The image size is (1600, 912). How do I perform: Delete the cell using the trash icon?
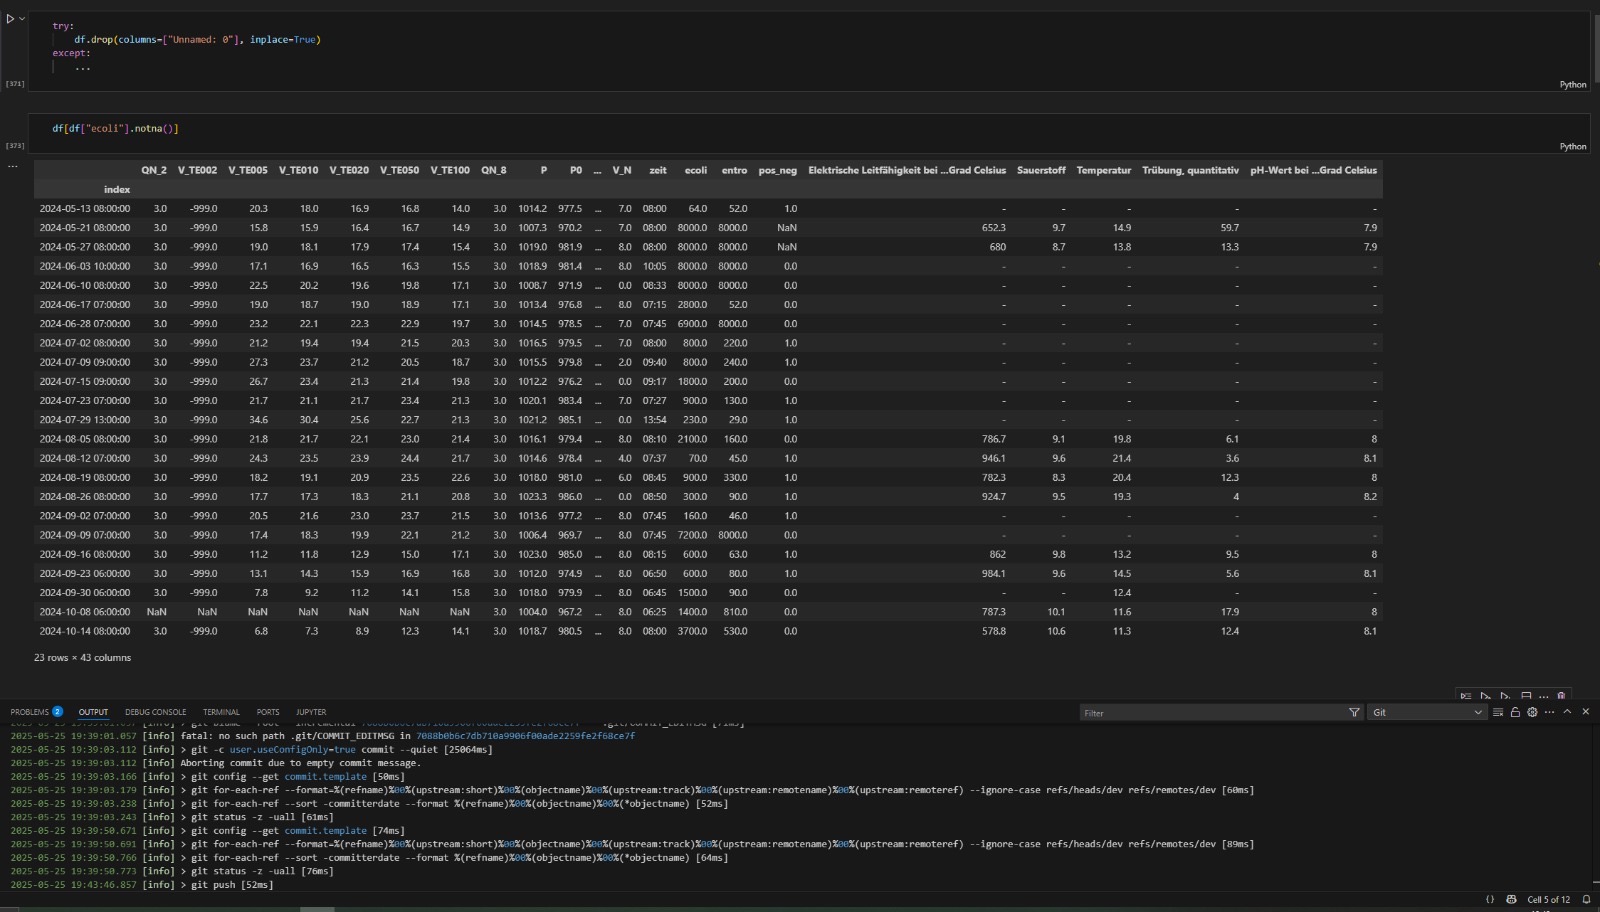click(x=1561, y=696)
